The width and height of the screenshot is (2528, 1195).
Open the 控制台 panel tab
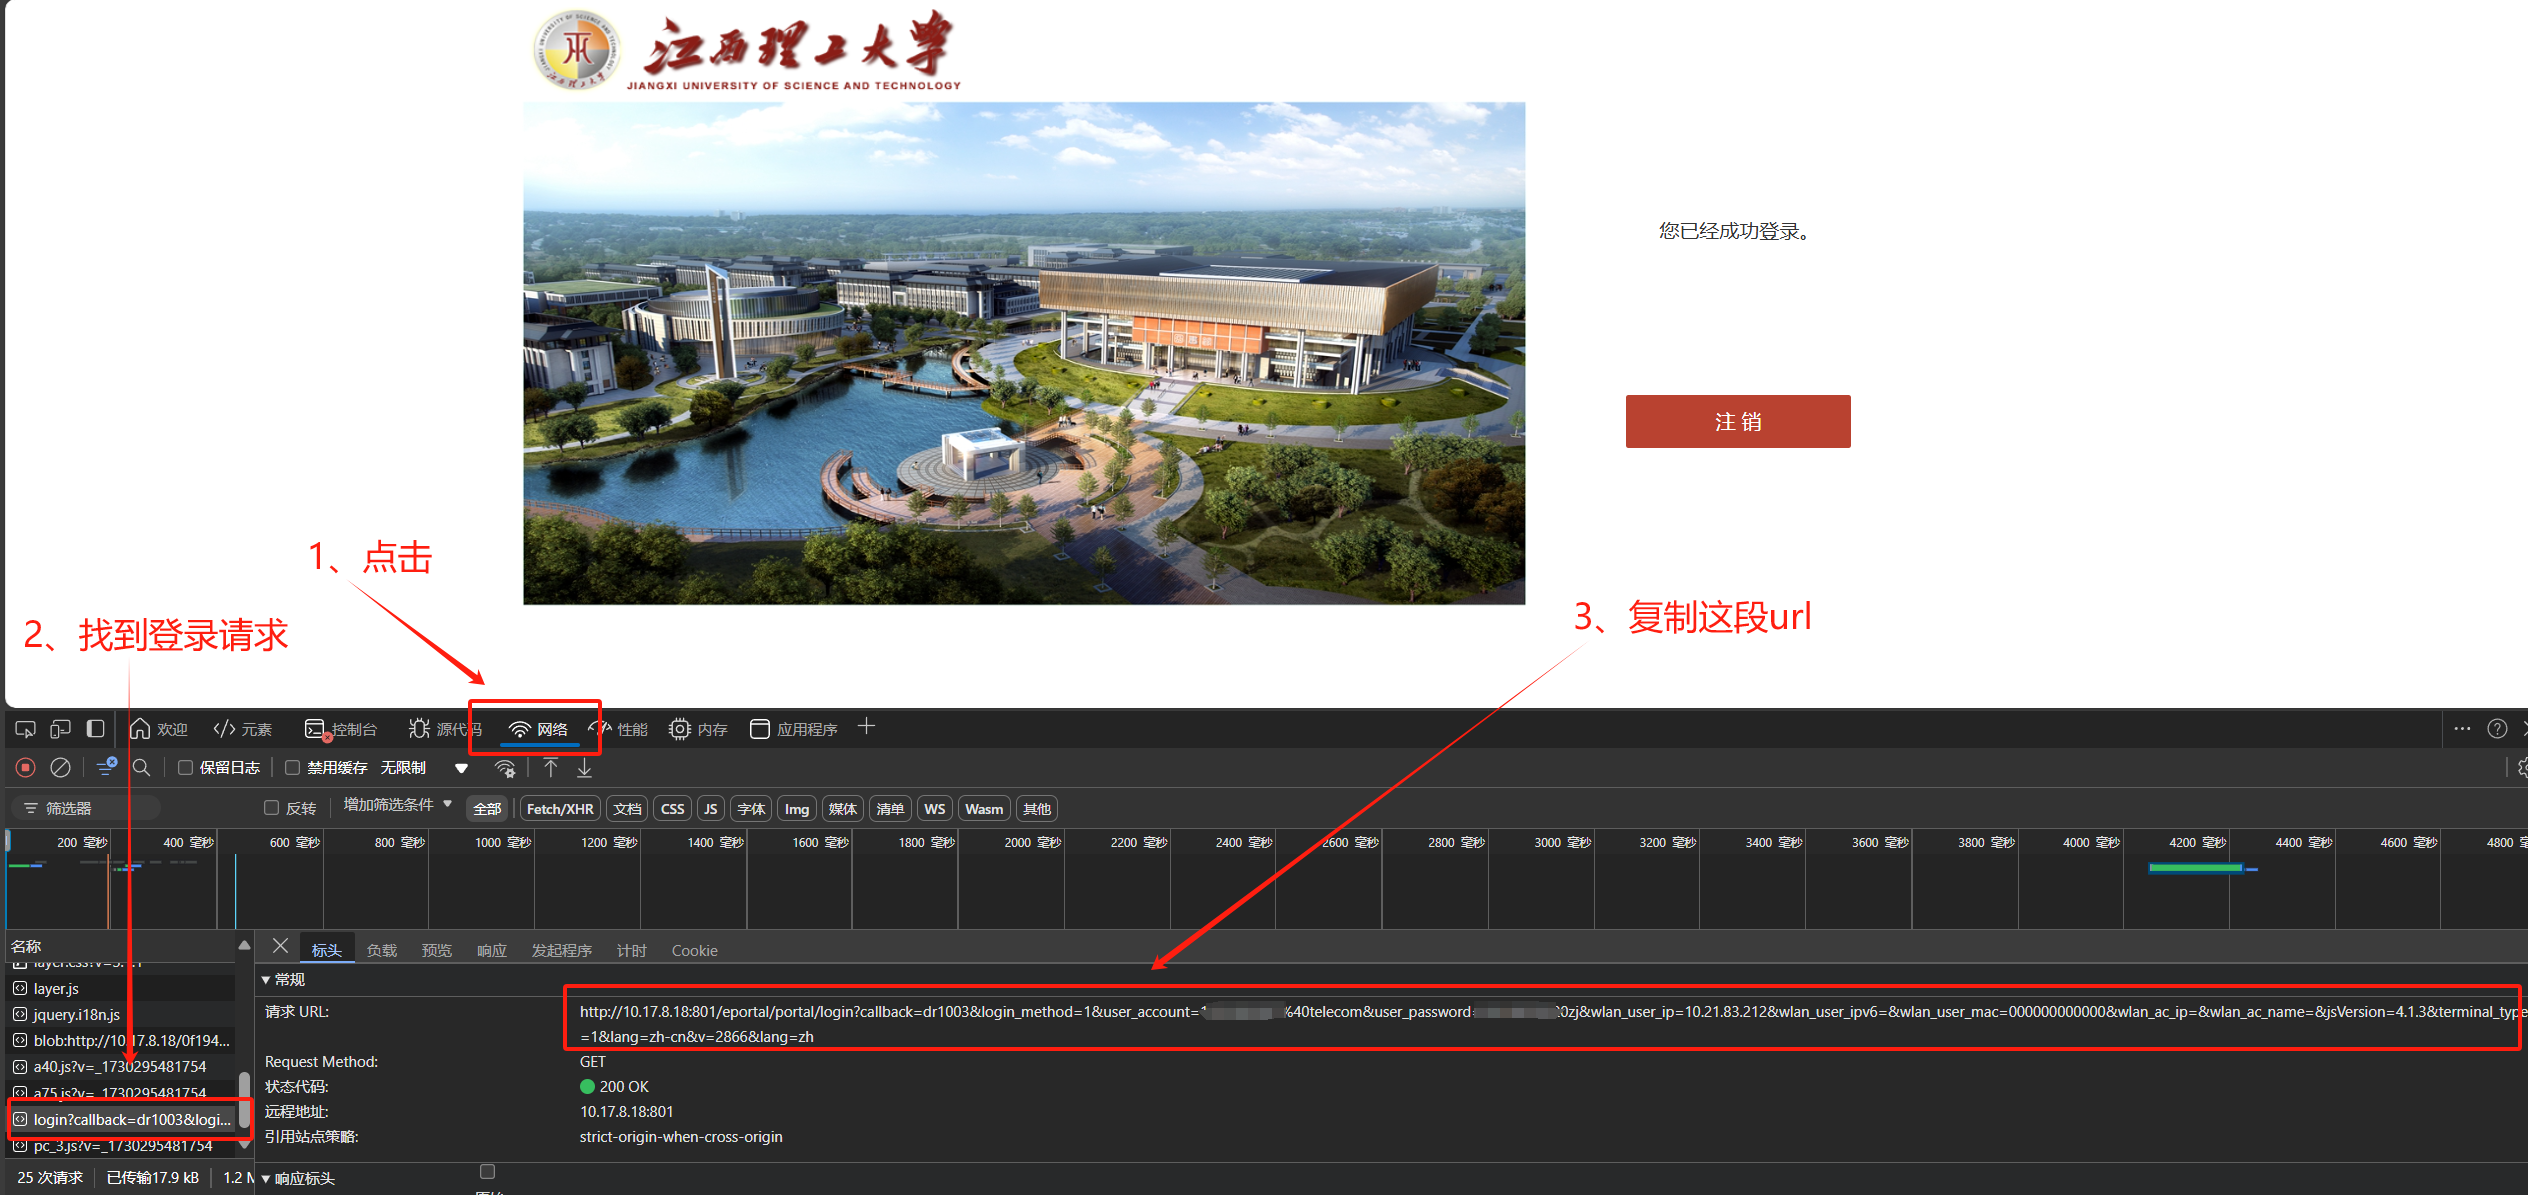point(341,729)
